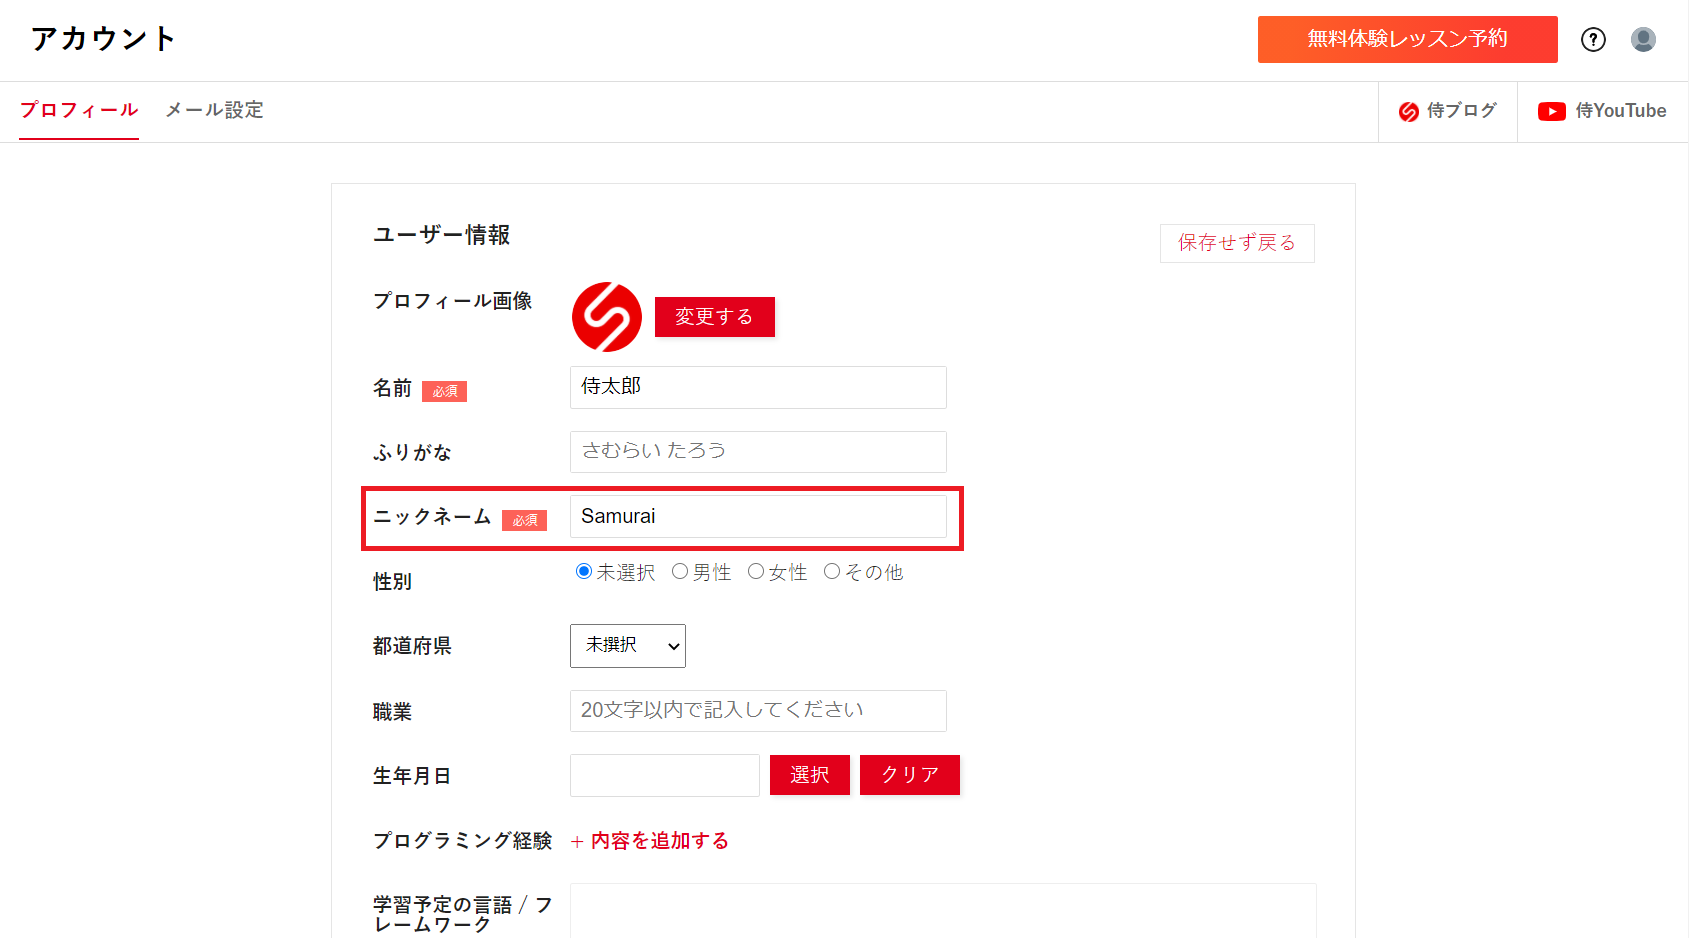Switch to the メール設定 tab

214,110
